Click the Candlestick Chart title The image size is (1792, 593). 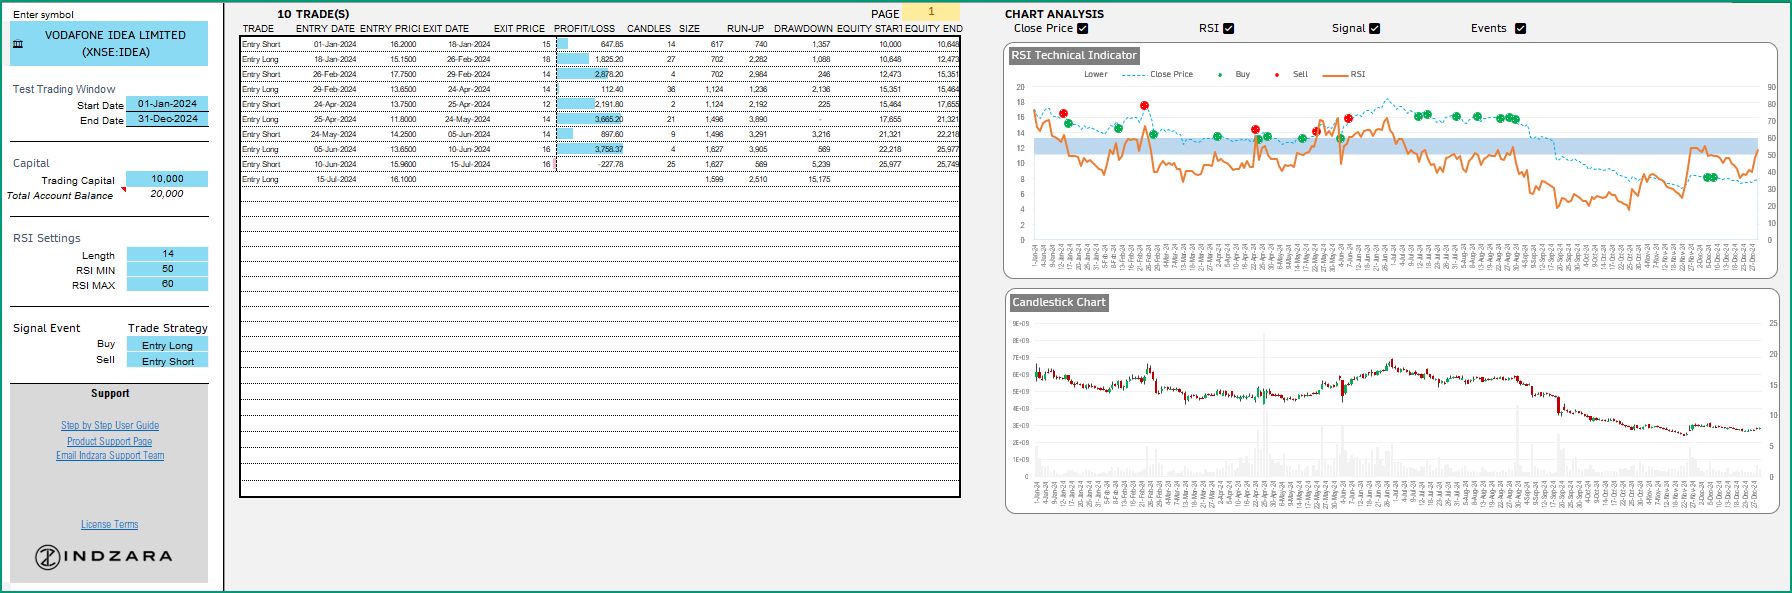tap(1059, 302)
